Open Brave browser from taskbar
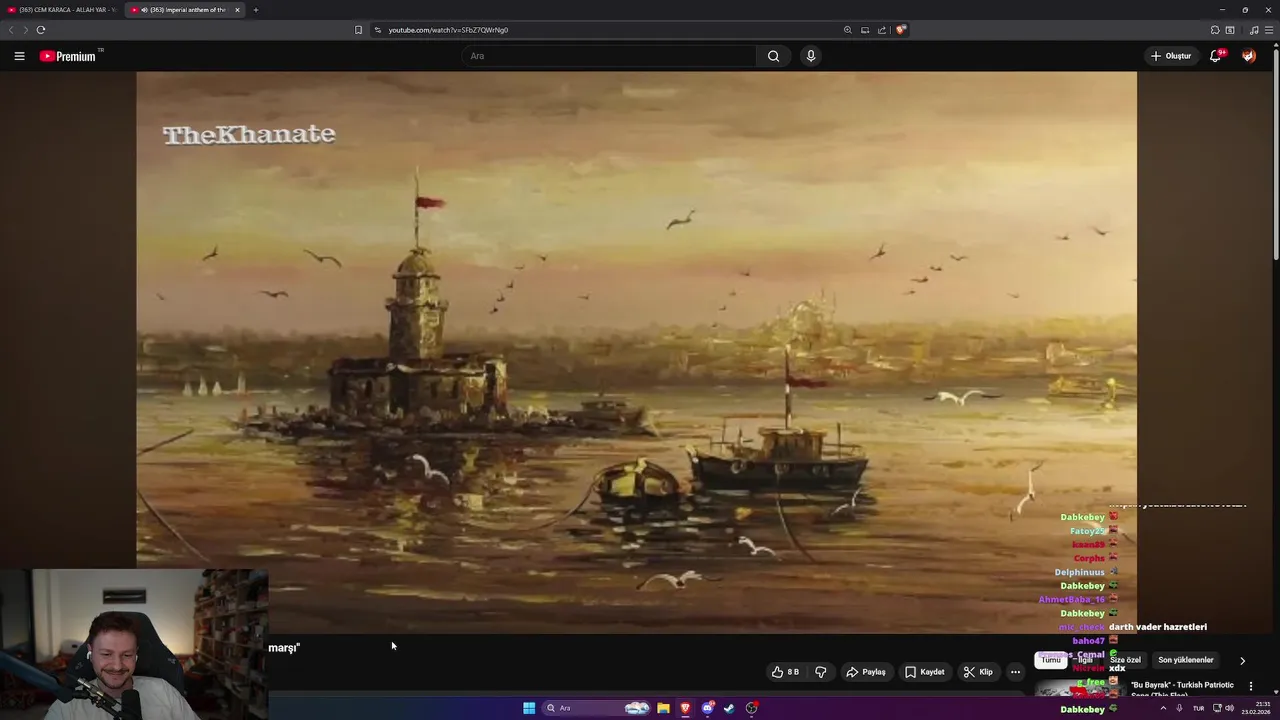The width and height of the screenshot is (1280, 720). 685,708
